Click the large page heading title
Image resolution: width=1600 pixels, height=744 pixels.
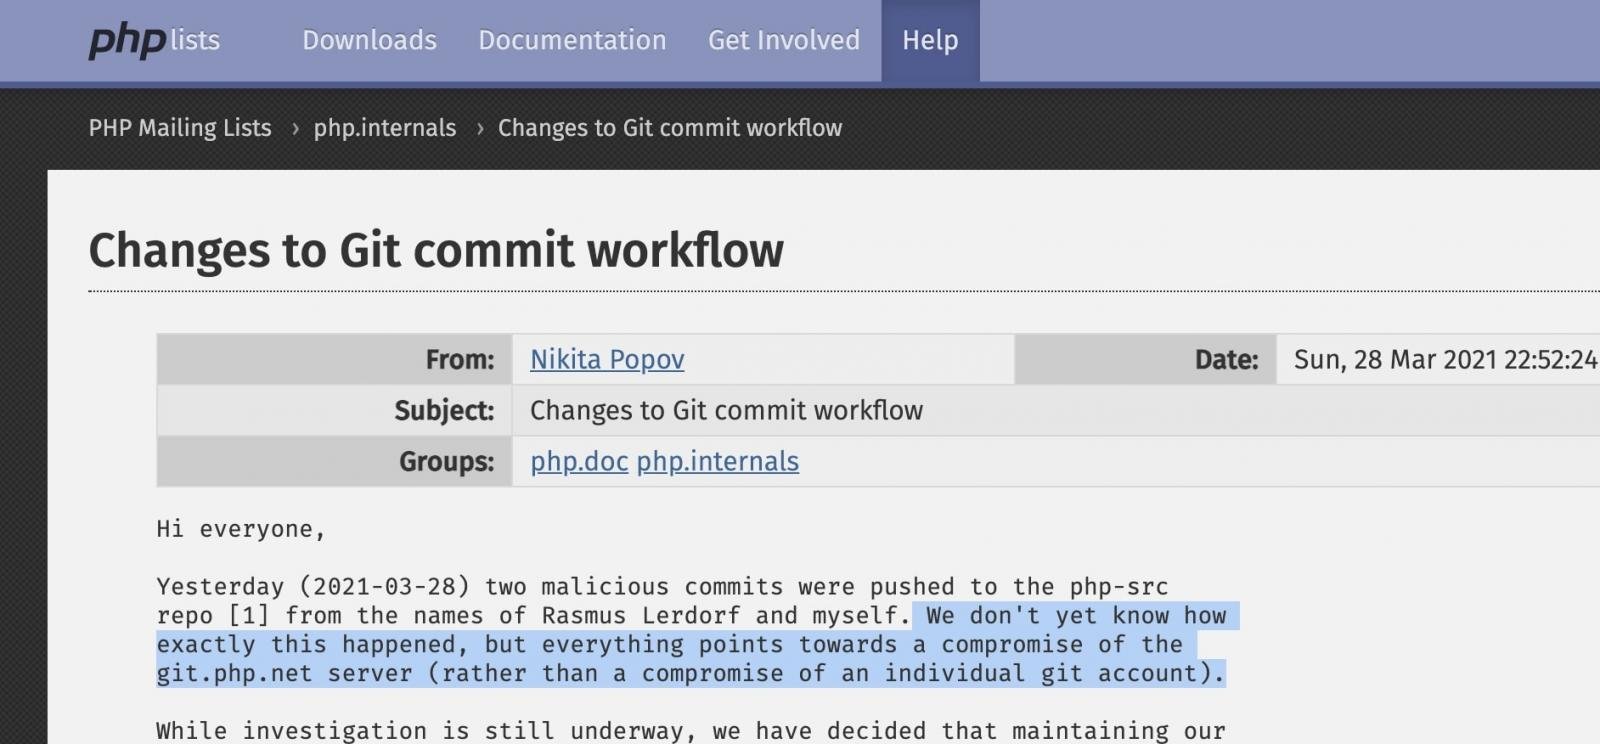click(x=436, y=250)
